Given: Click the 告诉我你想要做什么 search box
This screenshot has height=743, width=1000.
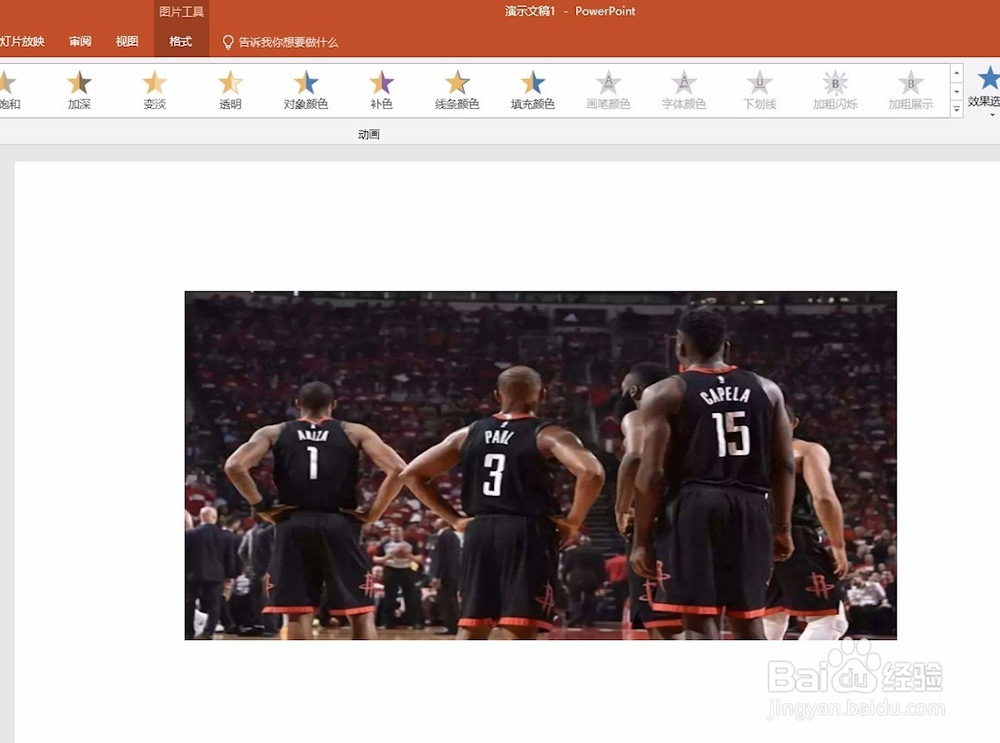Looking at the screenshot, I should 288,42.
